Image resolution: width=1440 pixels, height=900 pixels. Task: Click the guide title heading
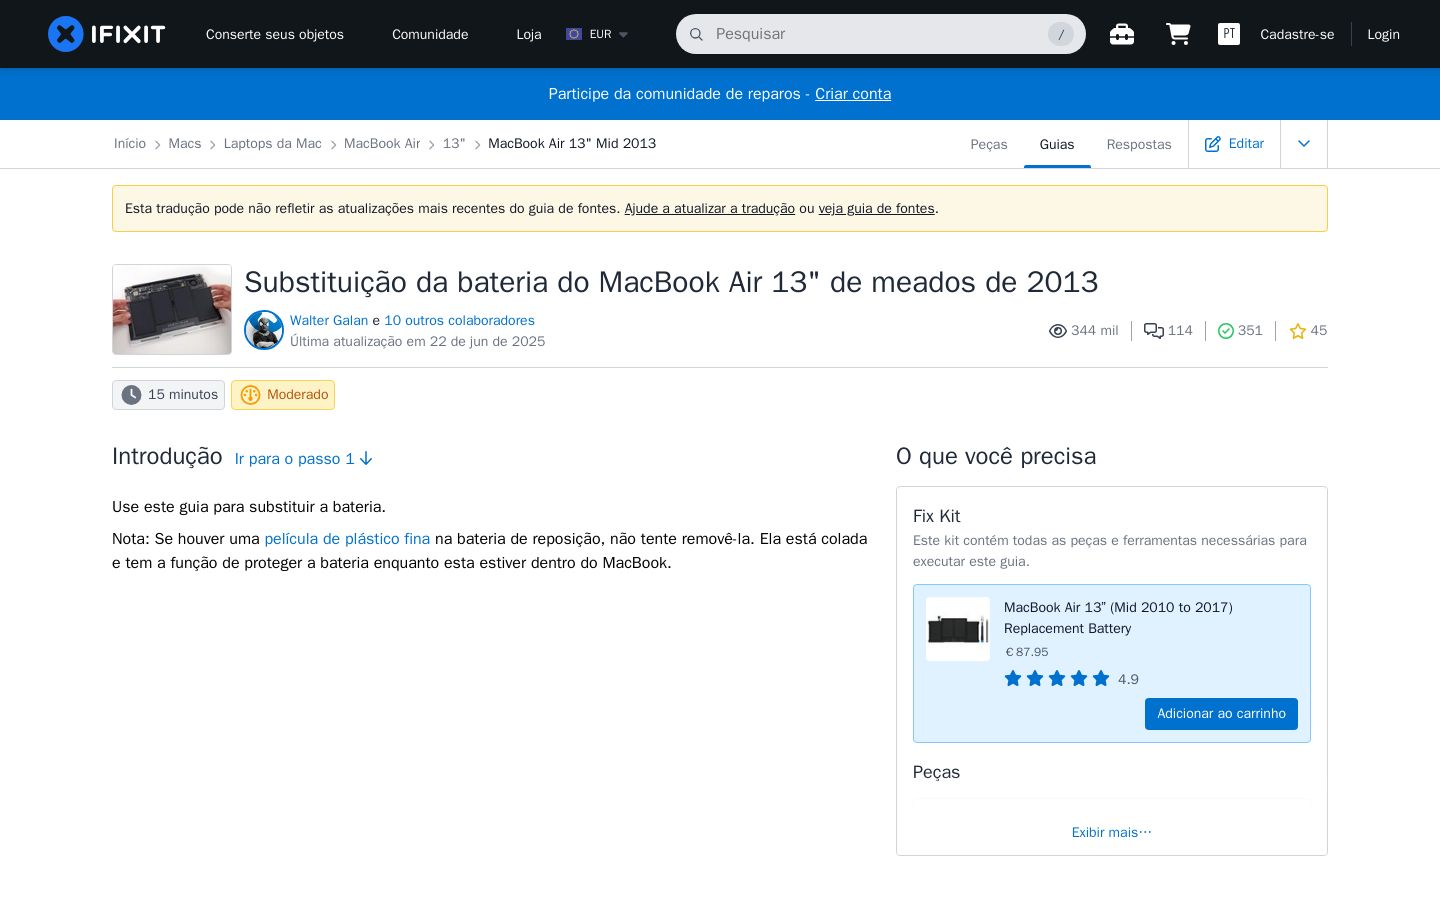671,282
